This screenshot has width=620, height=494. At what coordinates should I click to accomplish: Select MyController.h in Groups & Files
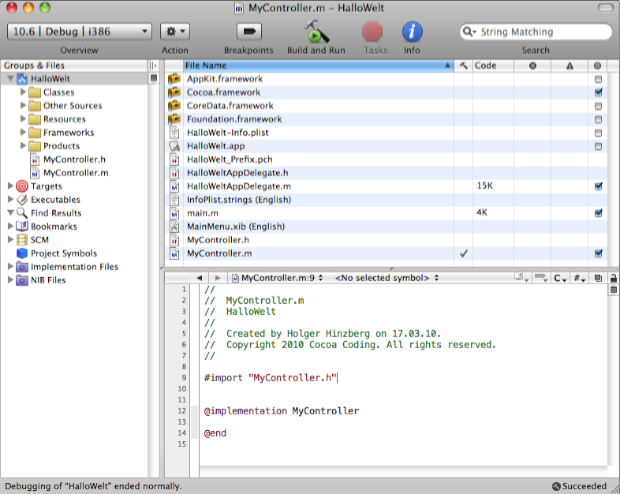coord(74,159)
